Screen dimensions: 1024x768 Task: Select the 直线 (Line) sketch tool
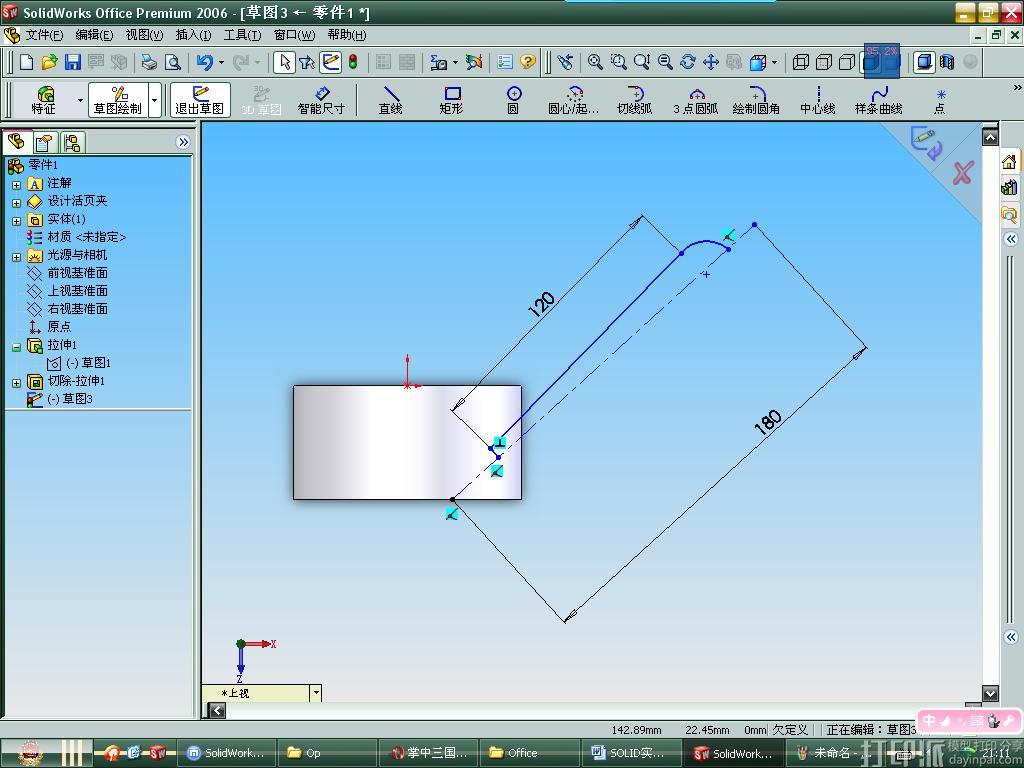tap(390, 99)
